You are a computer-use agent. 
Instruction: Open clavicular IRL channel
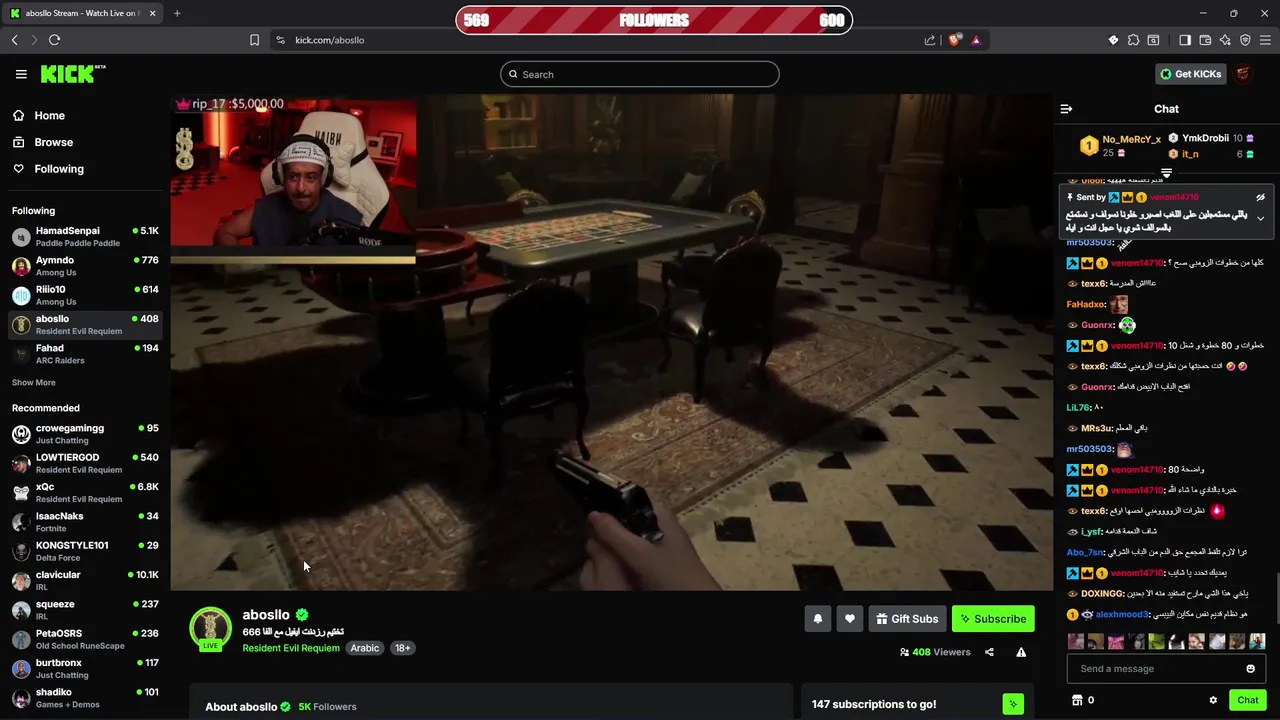tap(85, 580)
